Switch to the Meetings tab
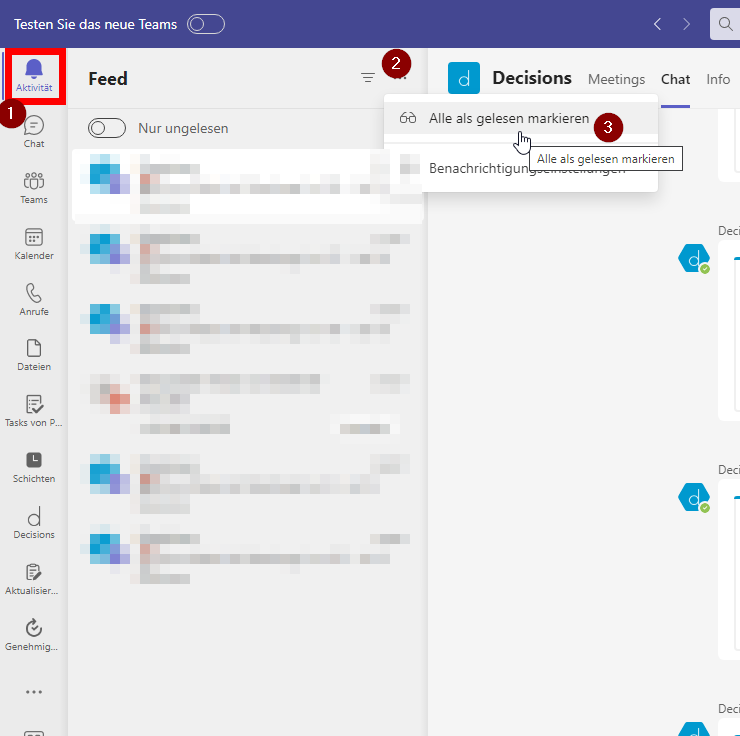The image size is (740, 736). point(616,79)
